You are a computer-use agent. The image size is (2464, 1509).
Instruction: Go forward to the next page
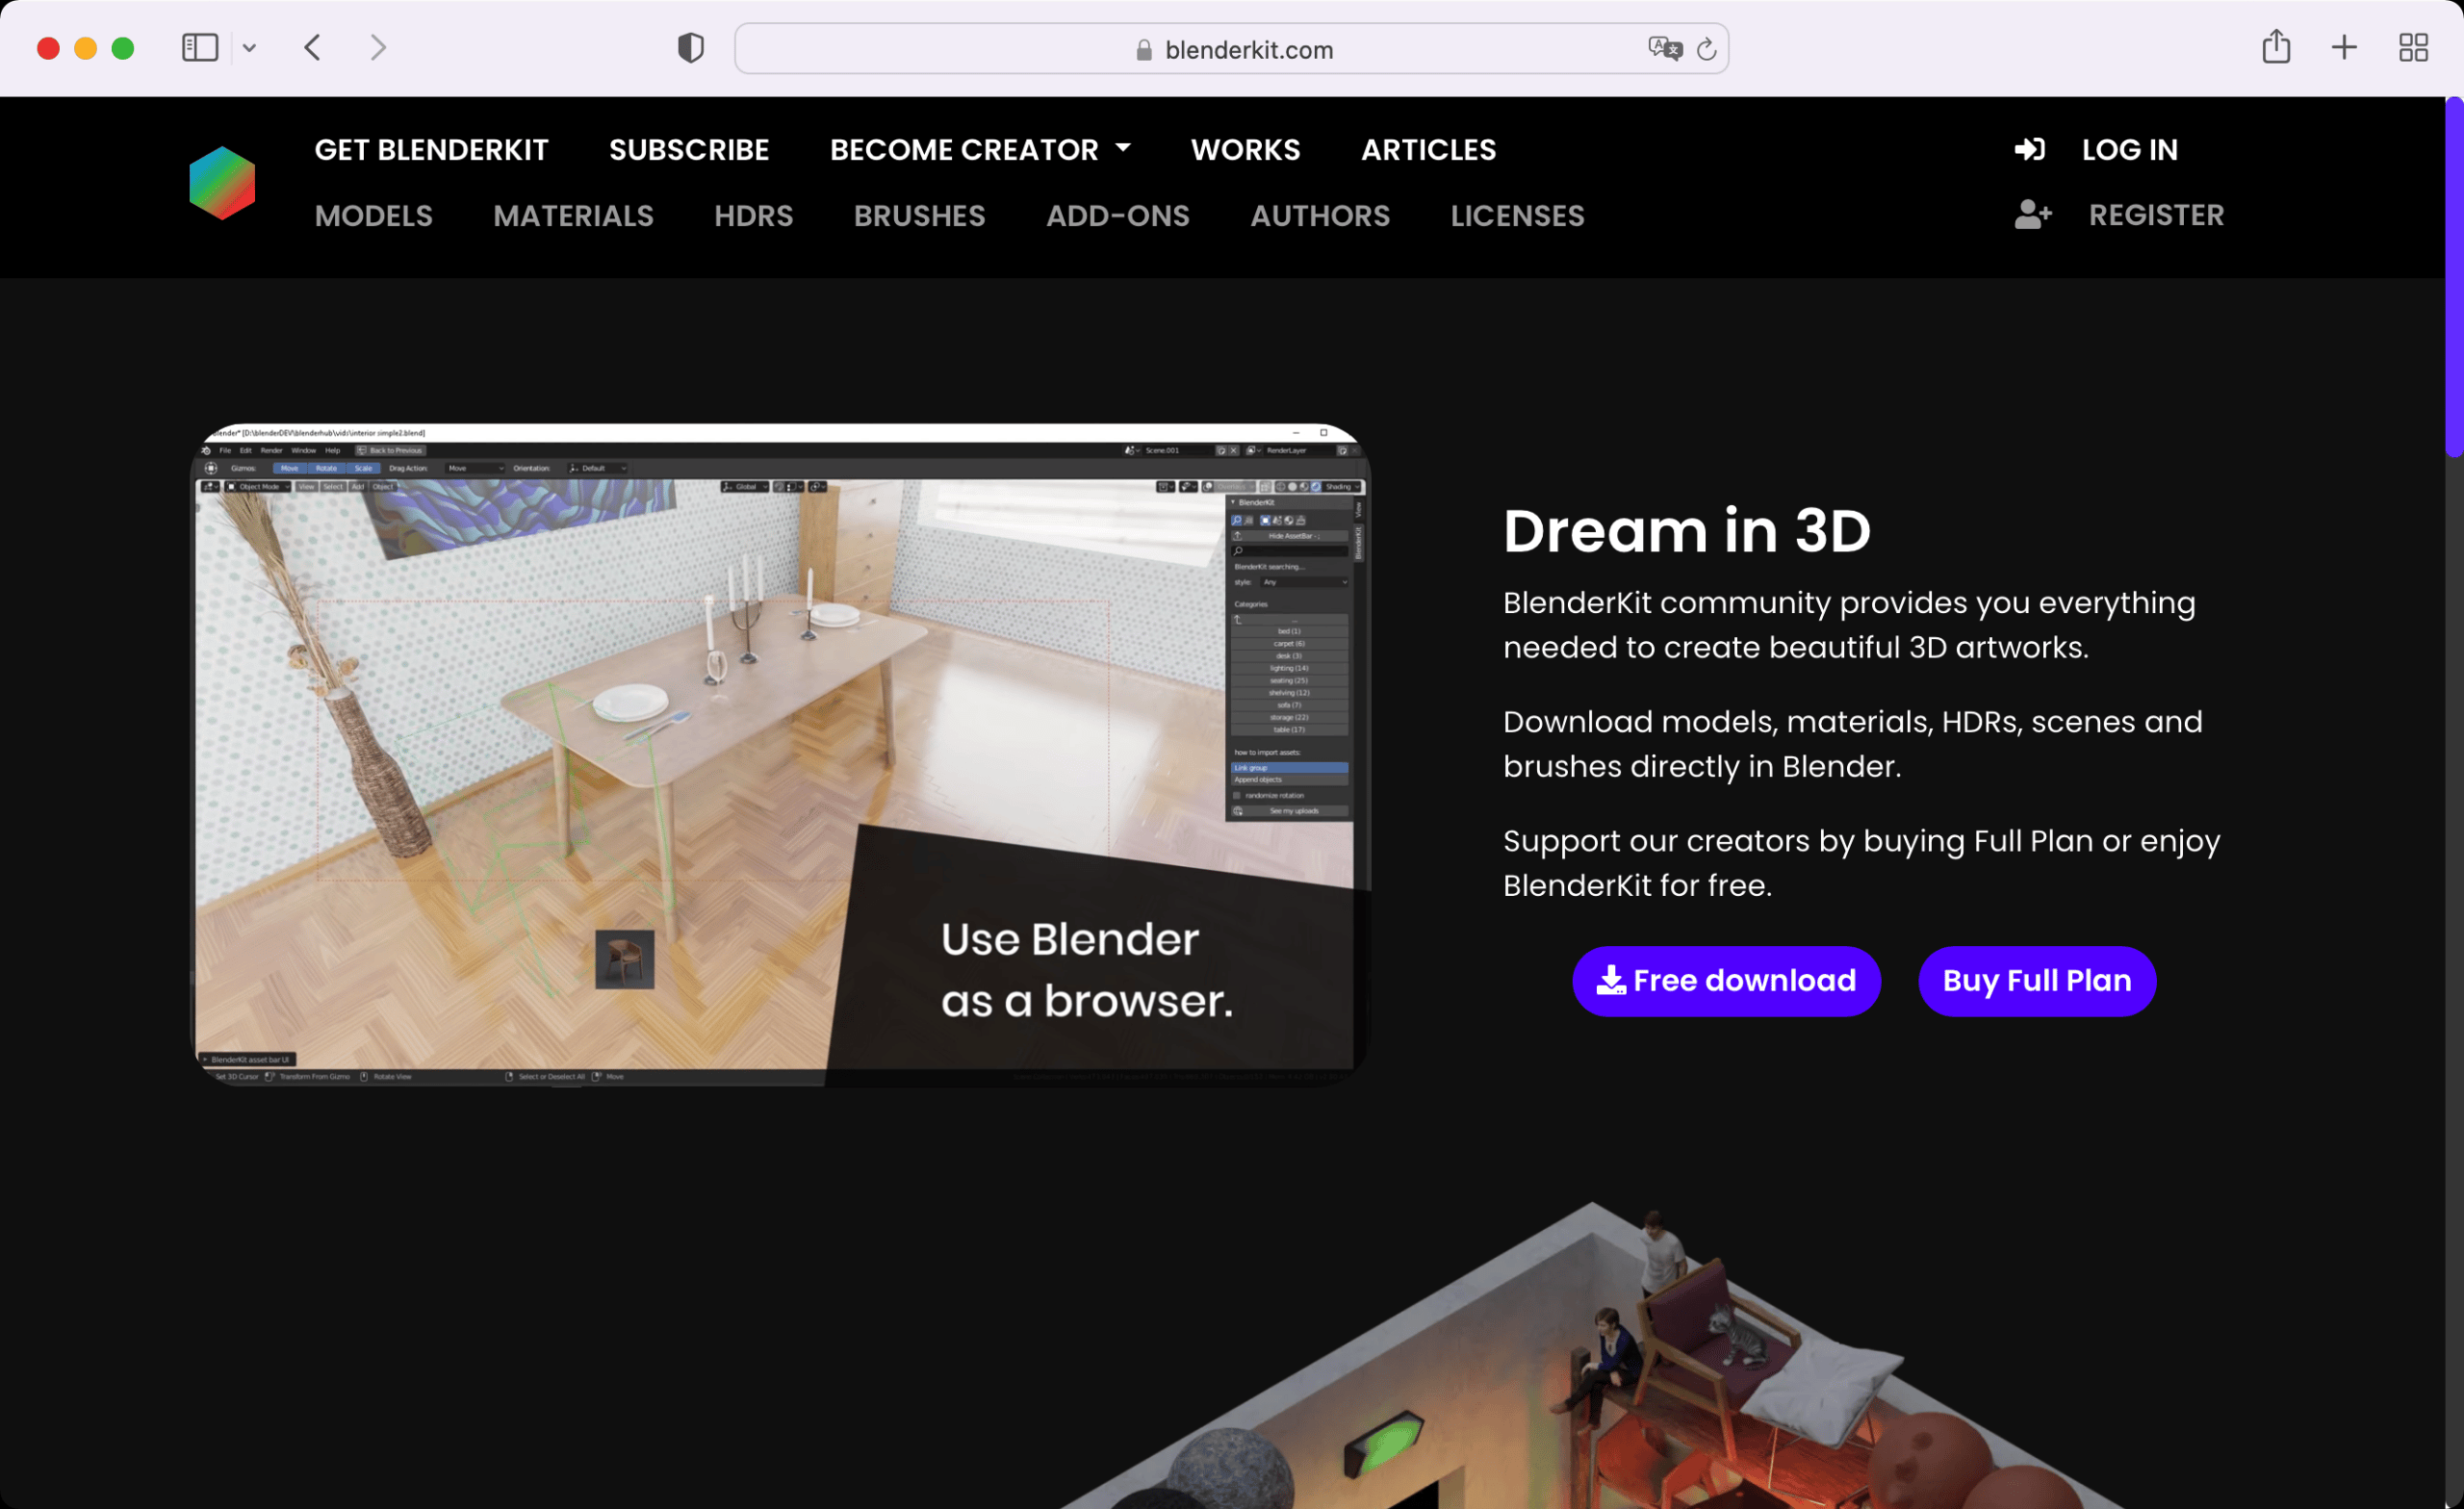[378, 47]
